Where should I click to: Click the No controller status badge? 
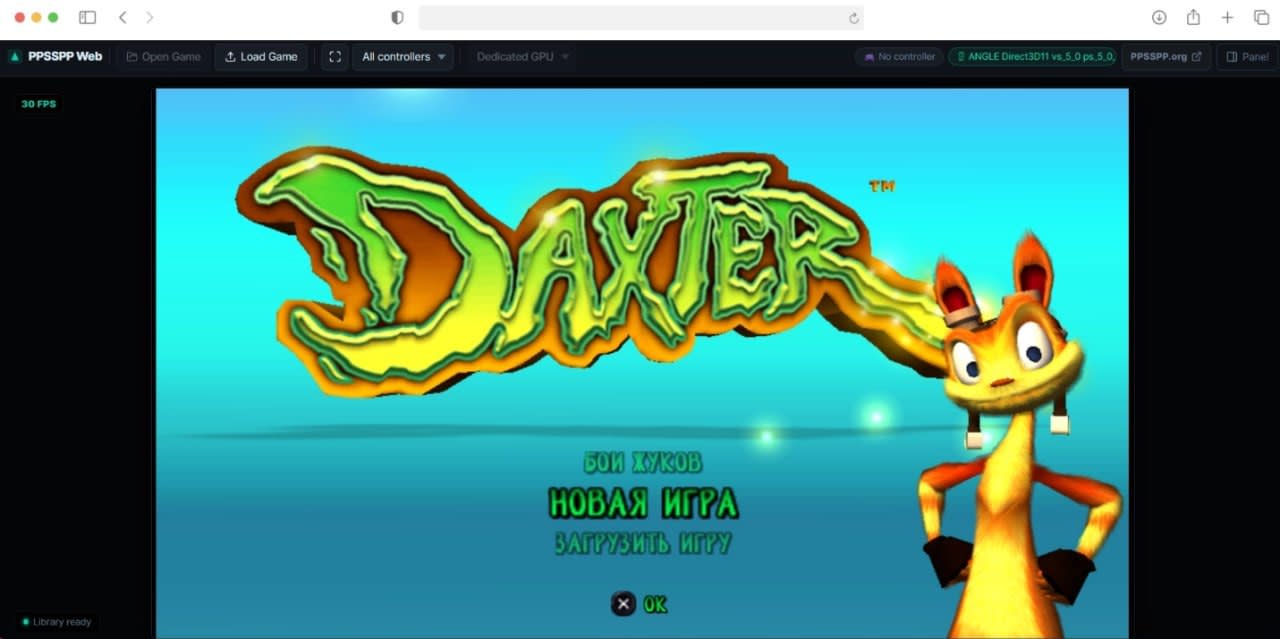click(899, 57)
